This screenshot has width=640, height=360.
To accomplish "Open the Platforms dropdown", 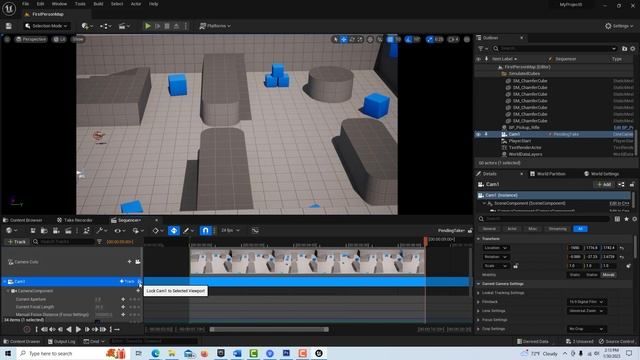I will pos(215,26).
